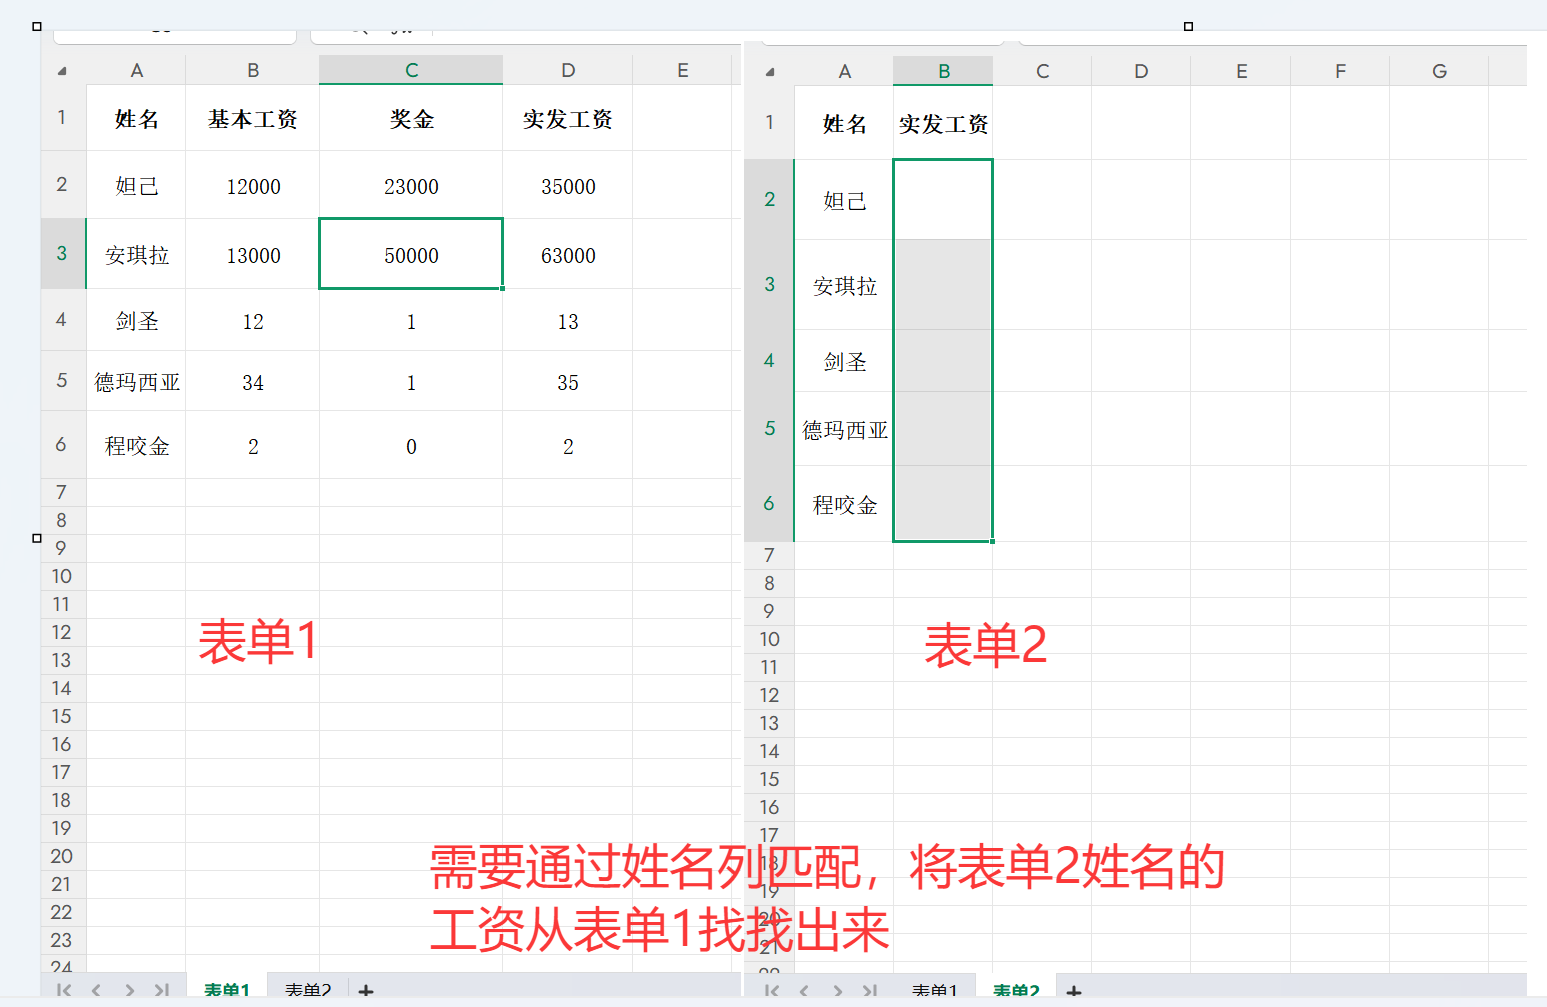Select the cell with value 13 in 剑圣 row
This screenshot has height=1007, width=1547.
(x=568, y=321)
